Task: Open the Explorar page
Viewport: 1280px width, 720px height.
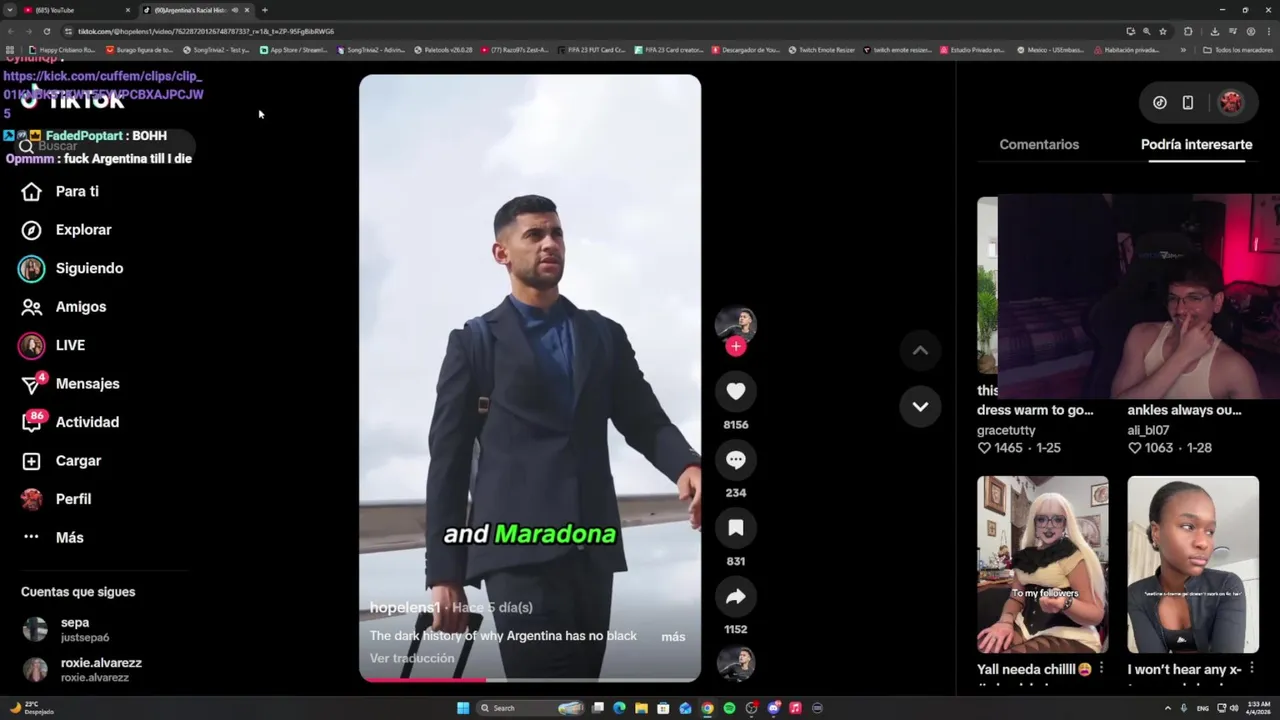Action: pyautogui.click(x=66, y=230)
